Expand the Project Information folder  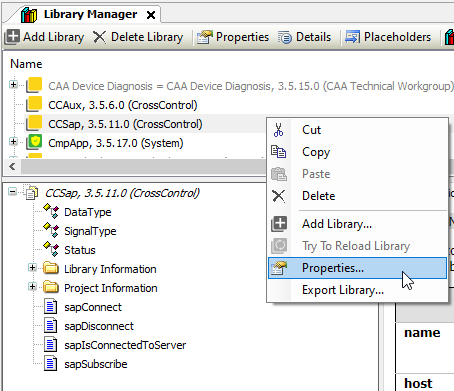[x=32, y=287]
